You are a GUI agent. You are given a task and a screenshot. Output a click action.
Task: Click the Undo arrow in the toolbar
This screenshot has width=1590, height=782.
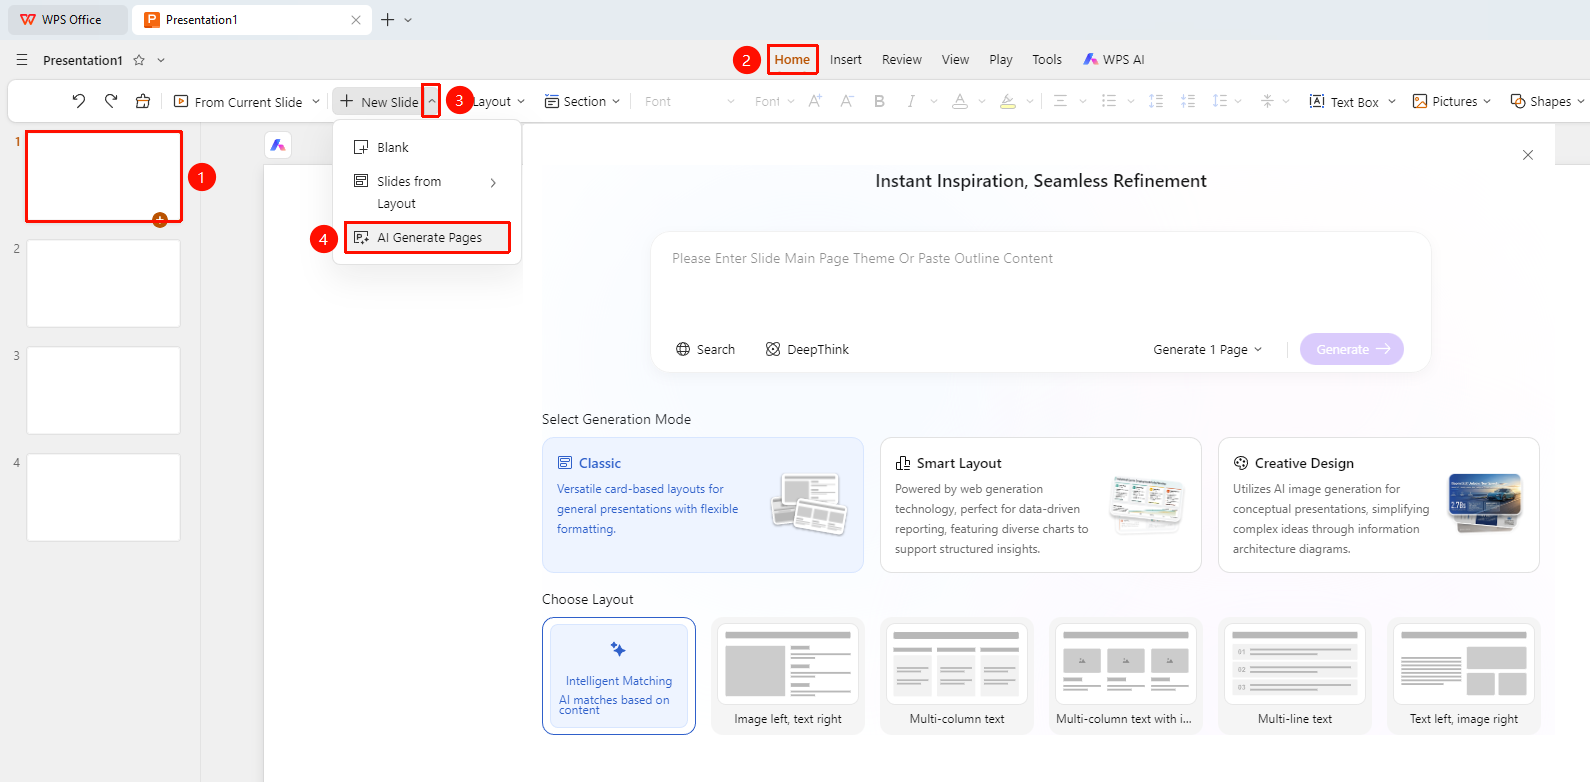pos(79,101)
